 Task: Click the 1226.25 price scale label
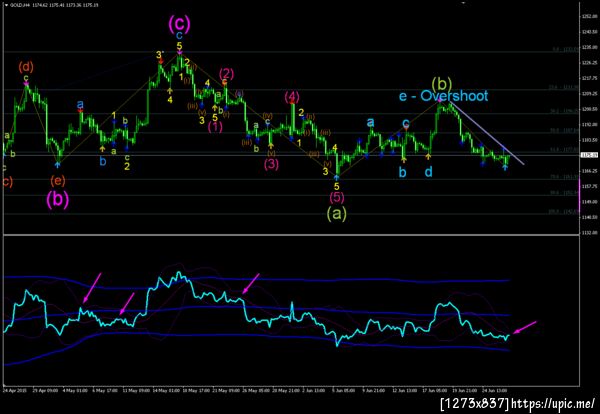tap(590, 62)
